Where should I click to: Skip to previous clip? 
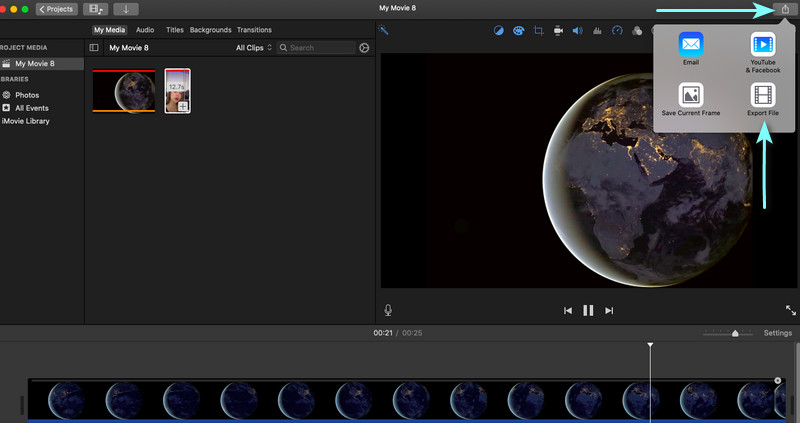point(567,310)
